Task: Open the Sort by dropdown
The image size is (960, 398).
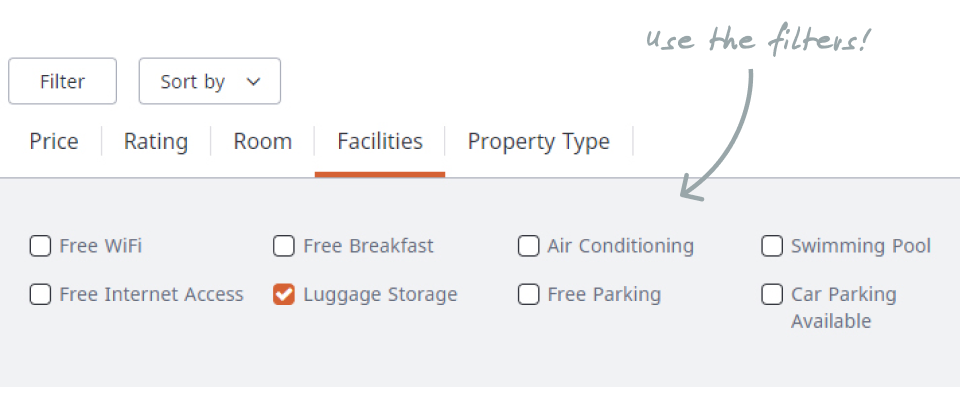Action: coord(210,81)
